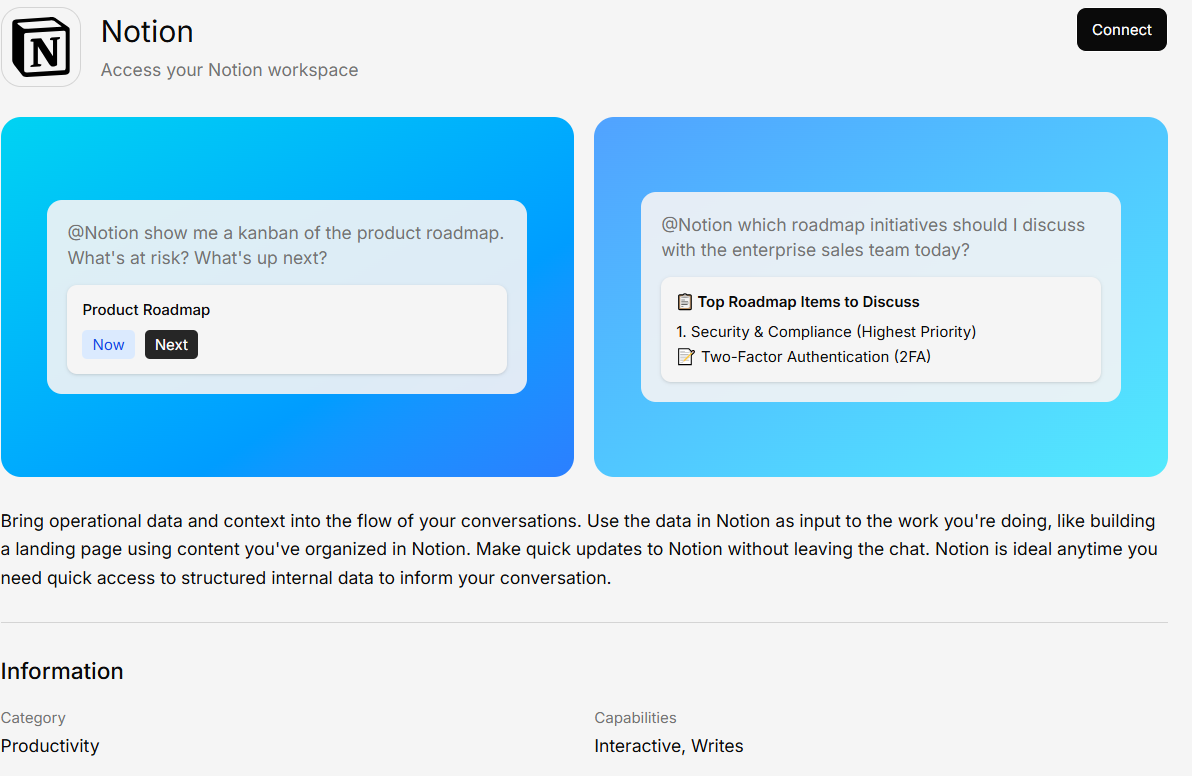Click the Product Roadmap card title
The width and height of the screenshot is (1192, 776).
[x=146, y=310]
